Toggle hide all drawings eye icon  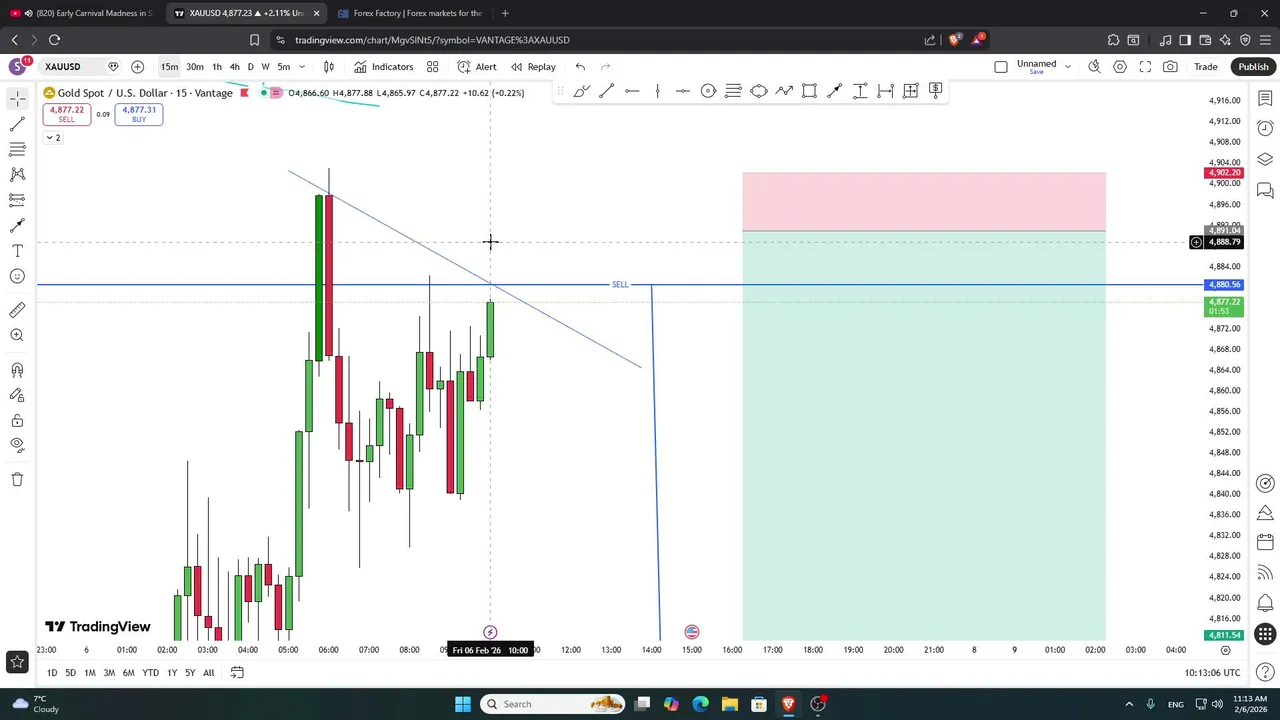click(17, 444)
